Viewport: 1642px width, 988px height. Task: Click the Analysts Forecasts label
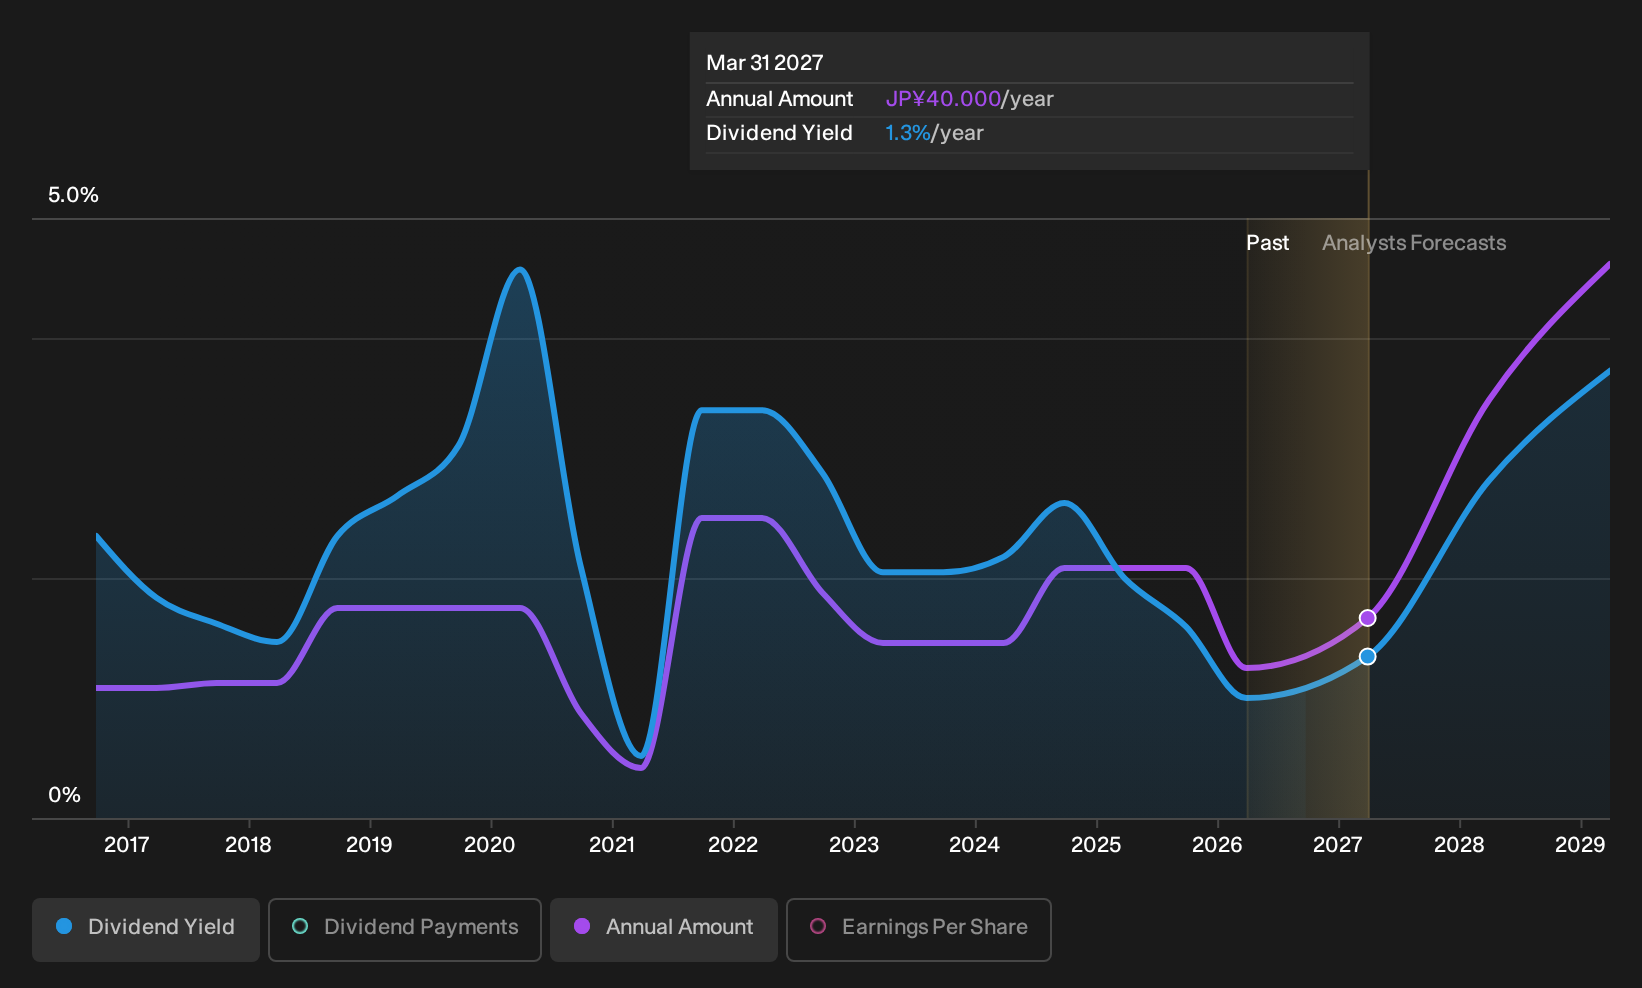tap(1414, 243)
